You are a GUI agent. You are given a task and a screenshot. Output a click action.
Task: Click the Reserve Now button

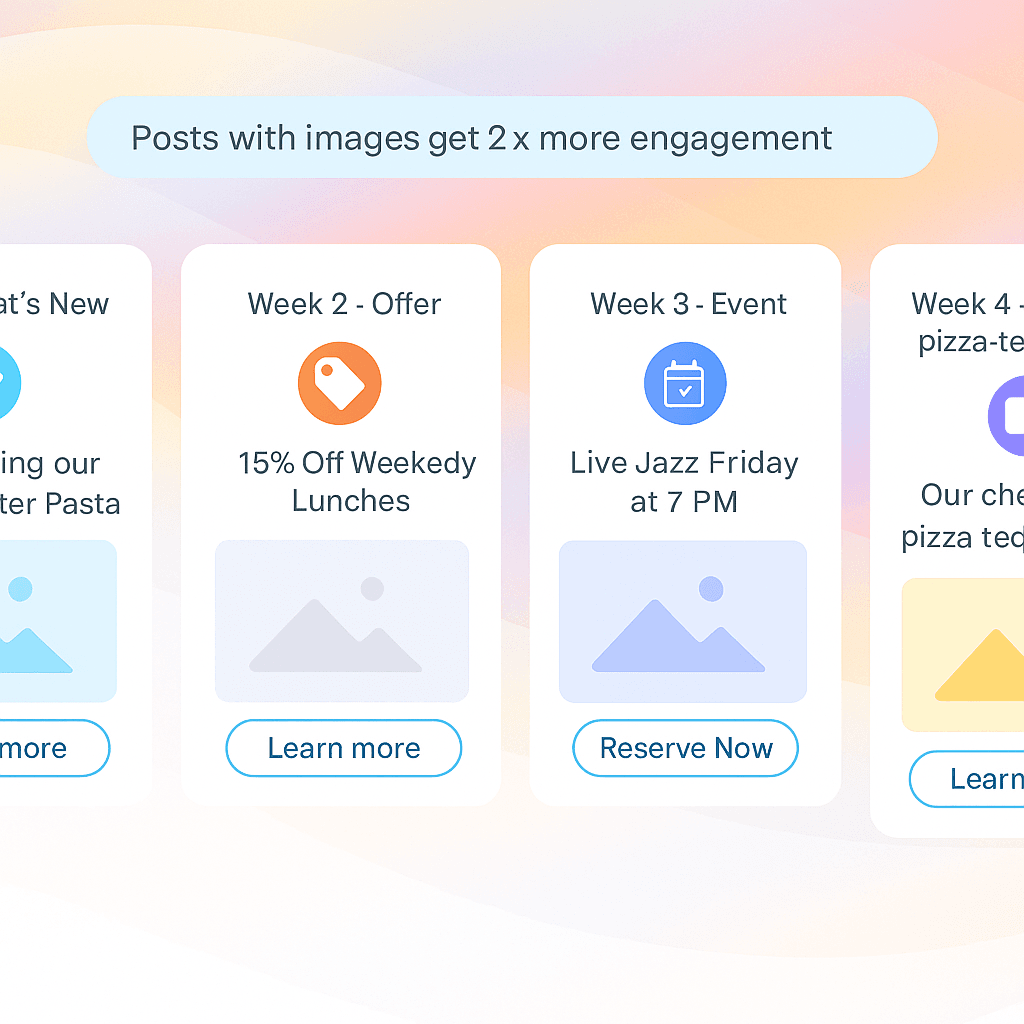coord(686,748)
